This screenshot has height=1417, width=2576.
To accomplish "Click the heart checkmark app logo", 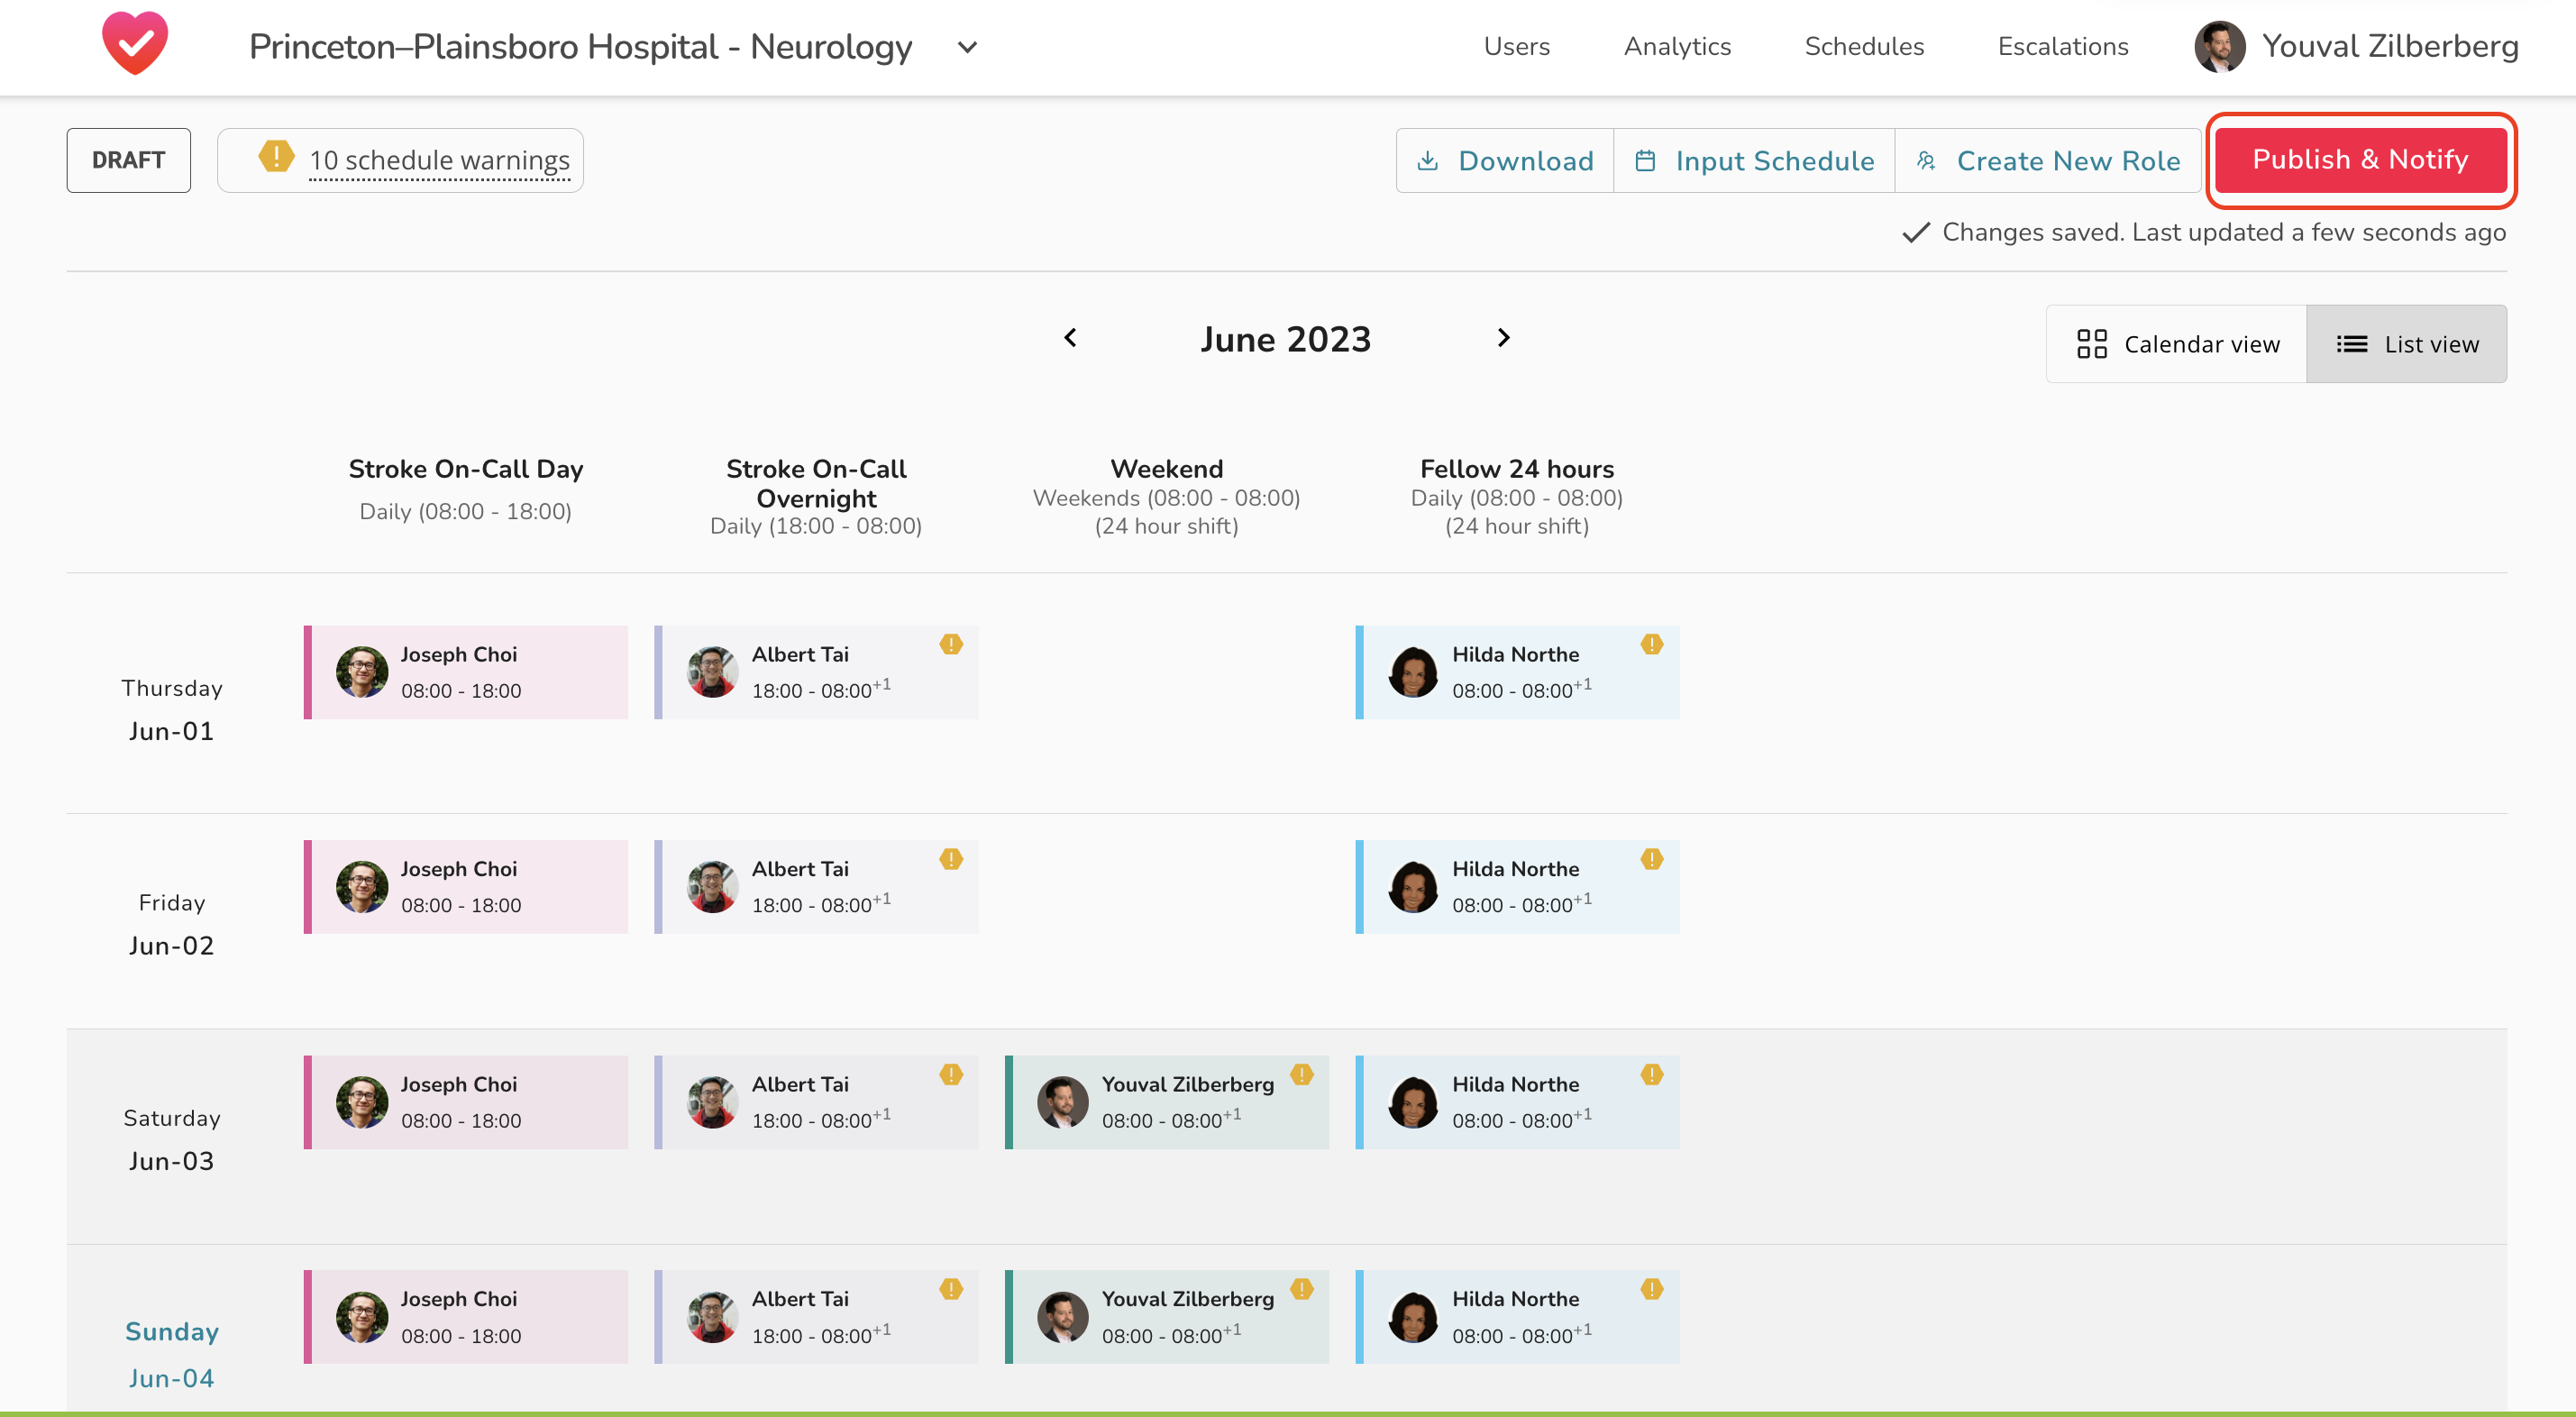I will (x=135, y=44).
